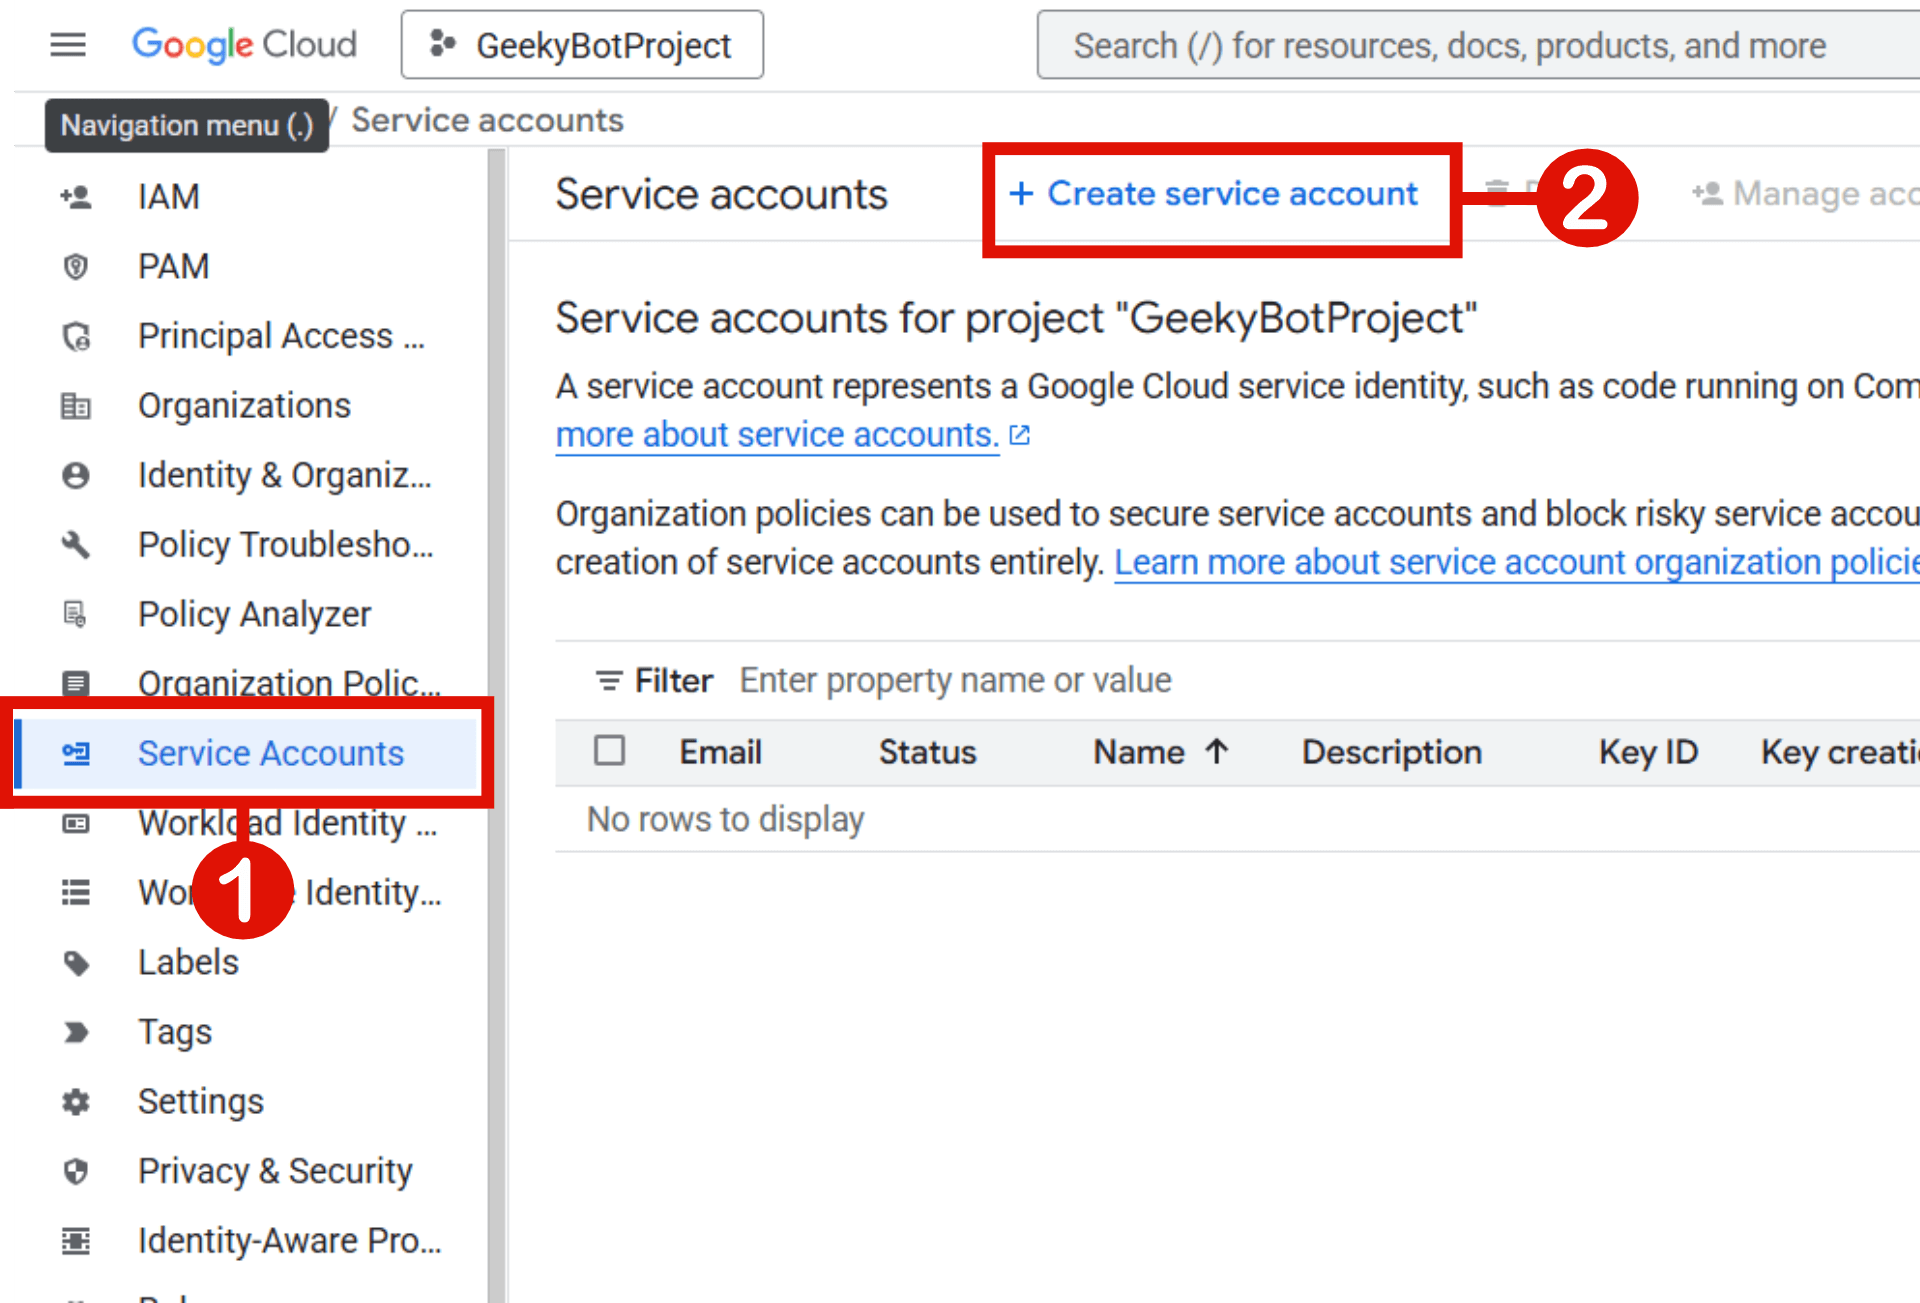Screen dimensions: 1920x1303
Task: Sort table by Email column
Action: pos(721,752)
